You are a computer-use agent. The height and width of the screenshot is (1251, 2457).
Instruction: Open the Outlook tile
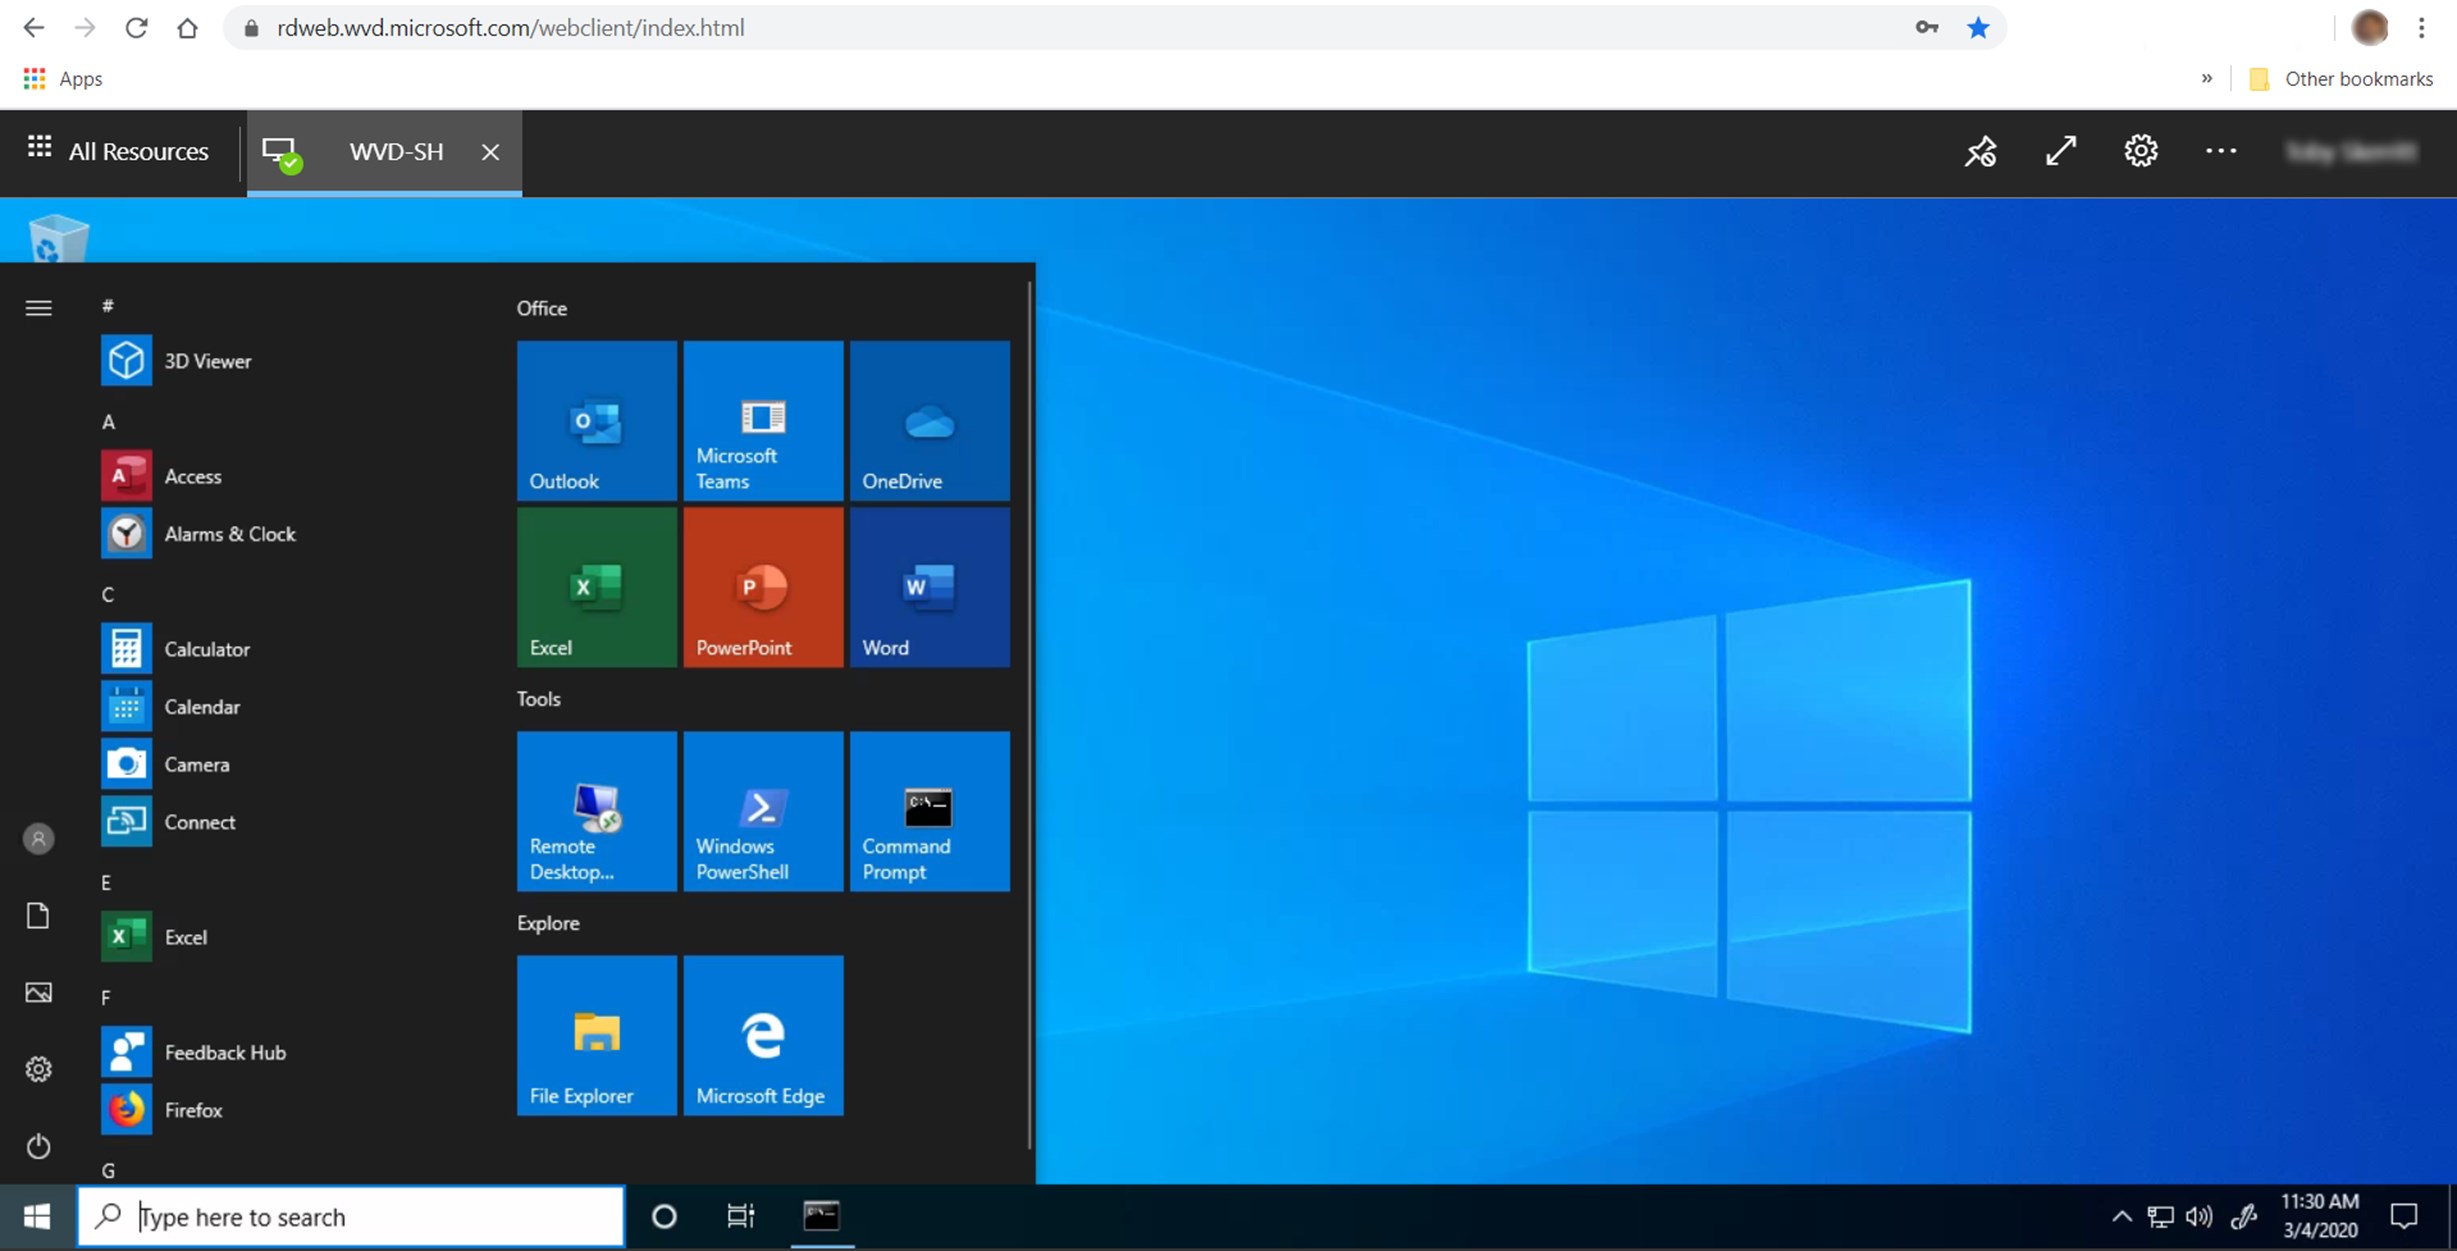[x=596, y=421]
